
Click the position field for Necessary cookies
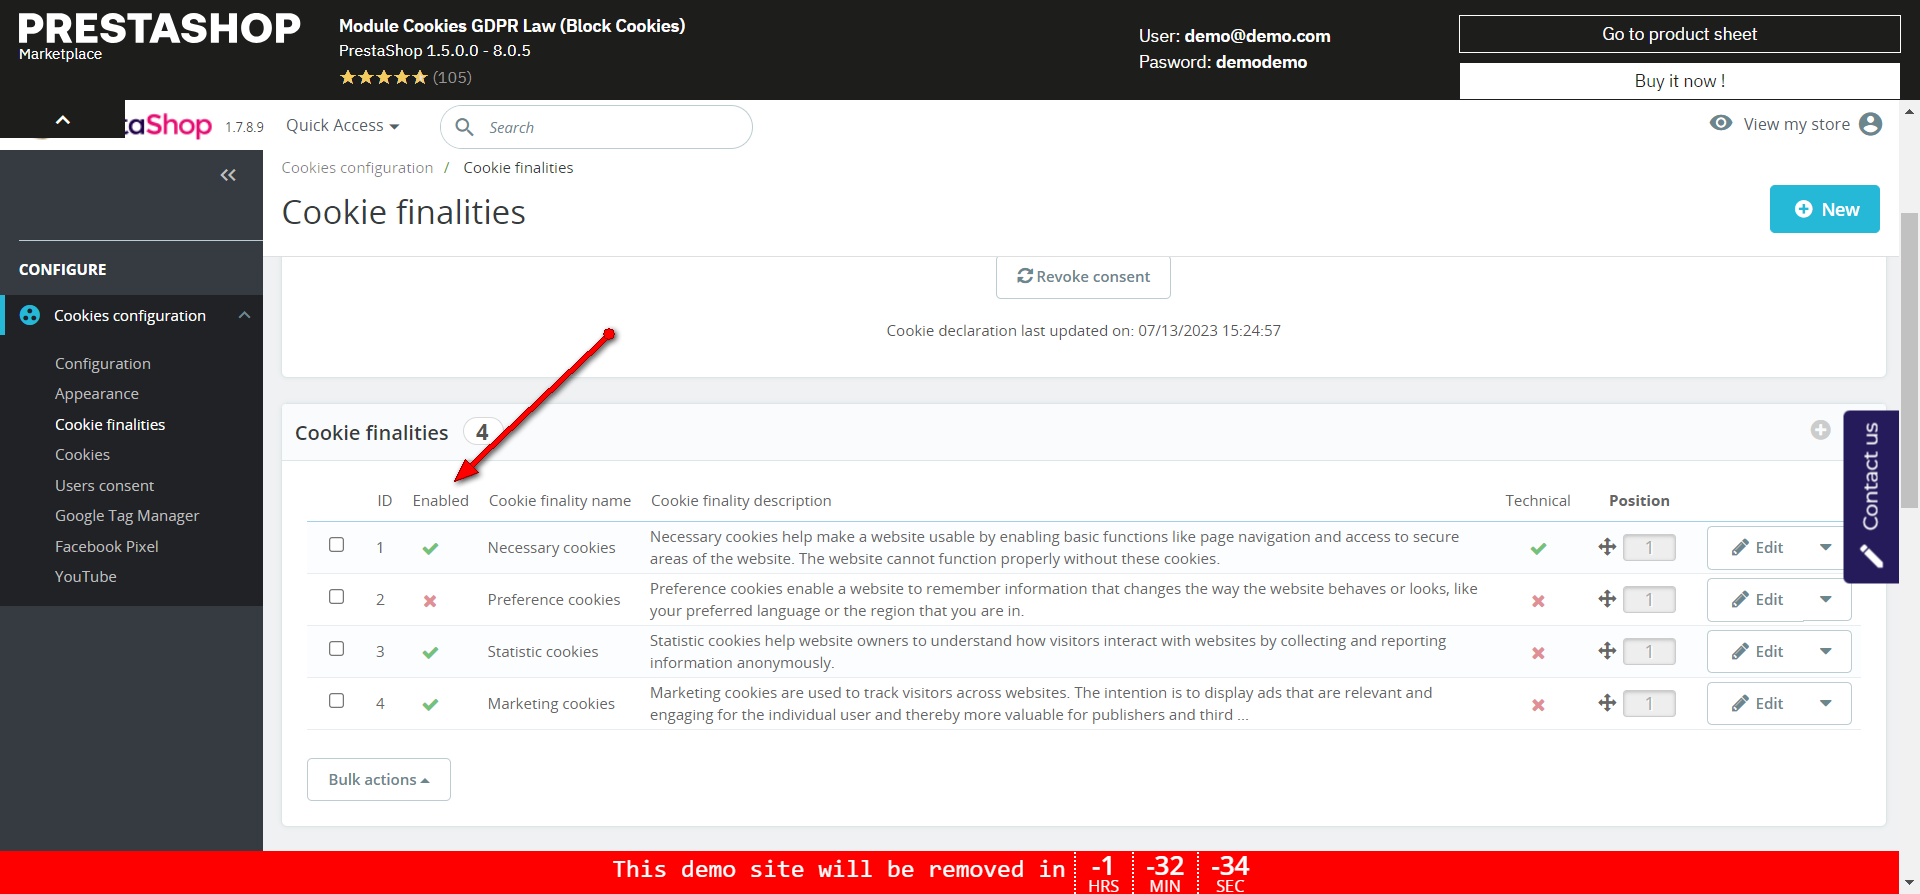coord(1649,547)
